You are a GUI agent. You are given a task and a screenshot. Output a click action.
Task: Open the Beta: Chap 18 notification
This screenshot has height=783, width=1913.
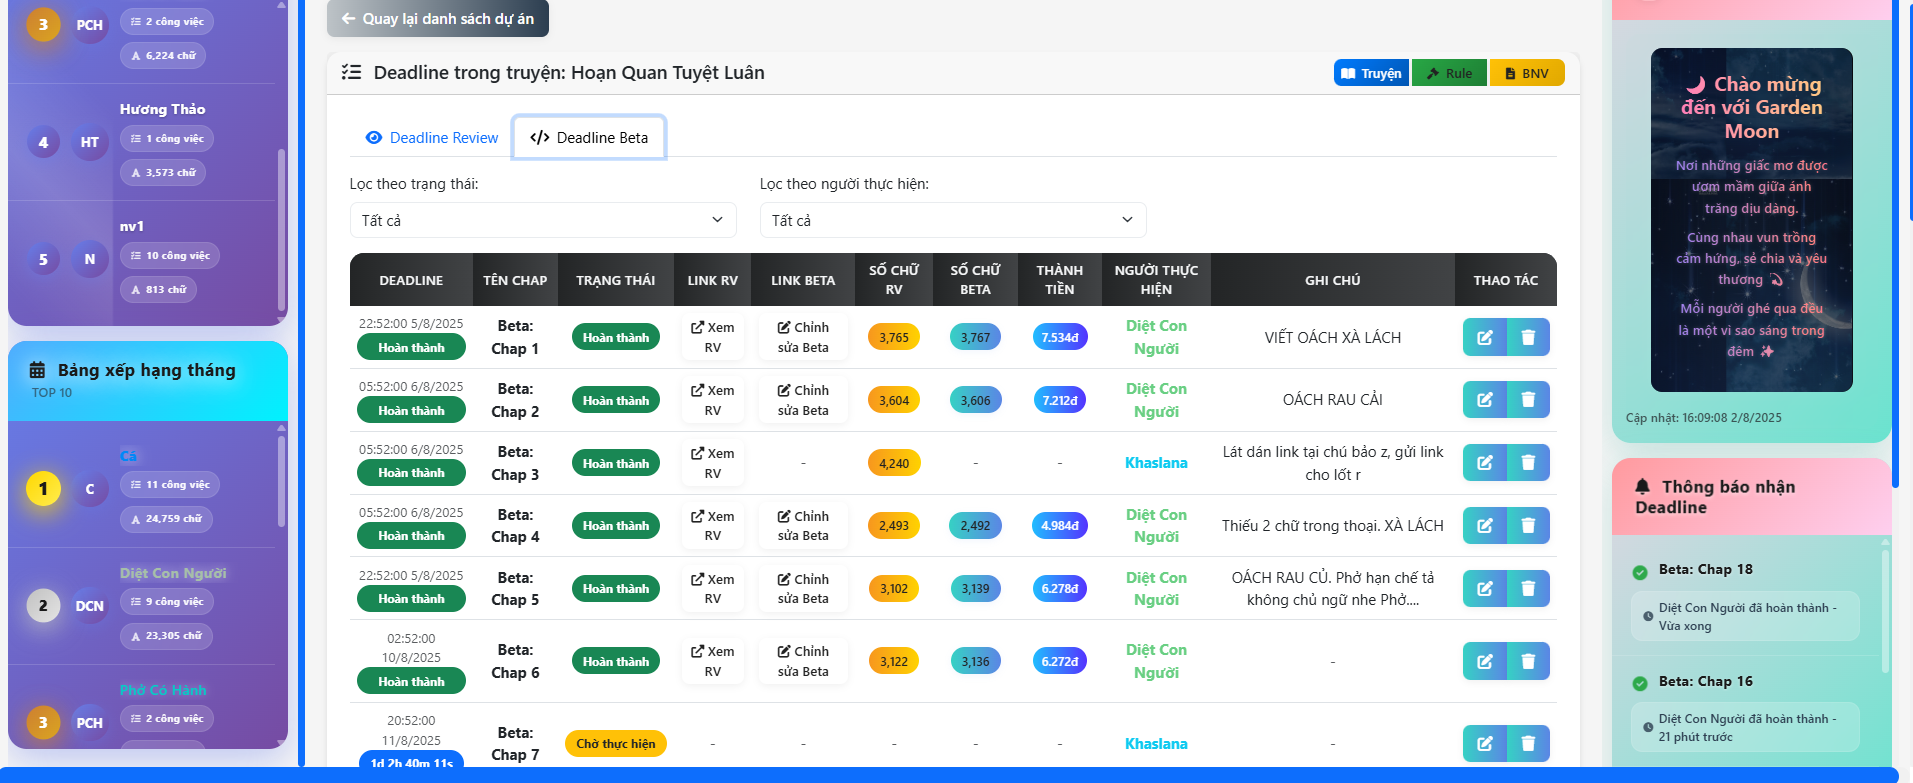pyautogui.click(x=1705, y=569)
